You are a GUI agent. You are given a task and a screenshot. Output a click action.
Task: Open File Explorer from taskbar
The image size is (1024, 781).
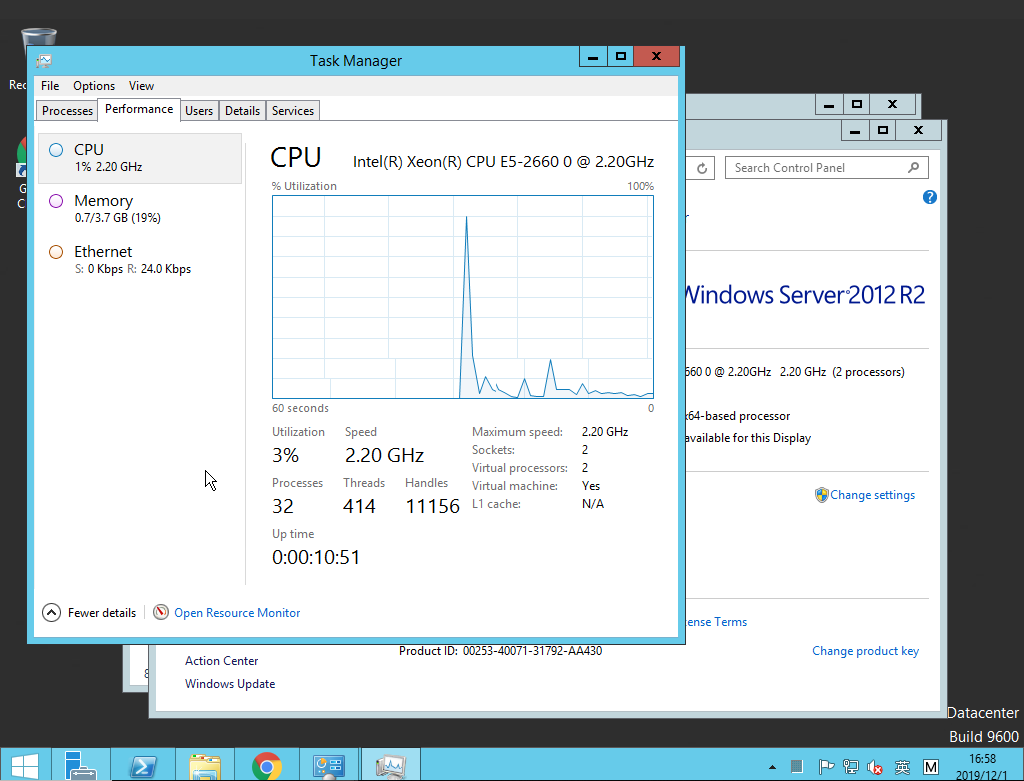tap(205, 765)
